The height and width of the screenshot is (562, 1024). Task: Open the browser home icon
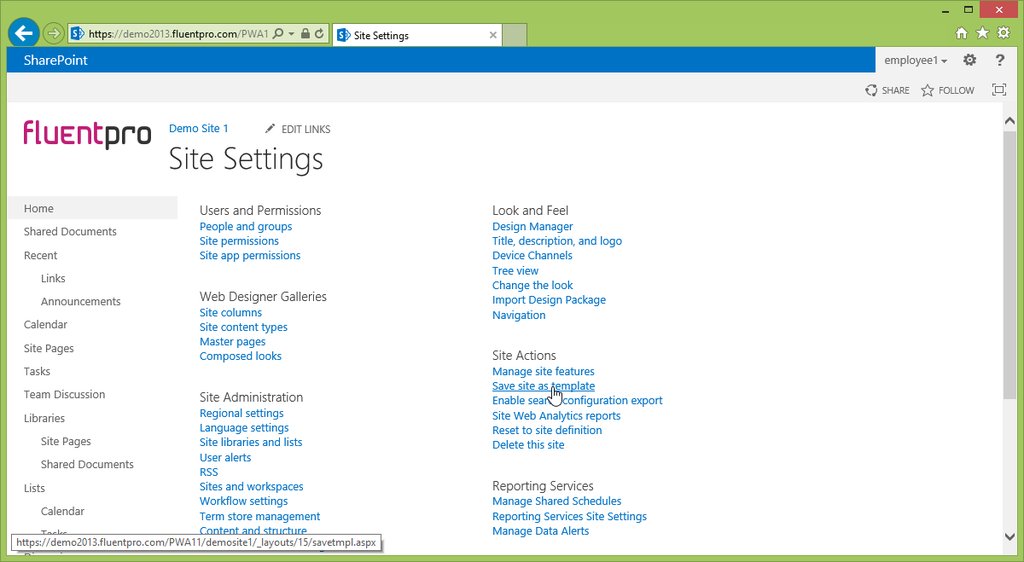pyautogui.click(x=961, y=33)
